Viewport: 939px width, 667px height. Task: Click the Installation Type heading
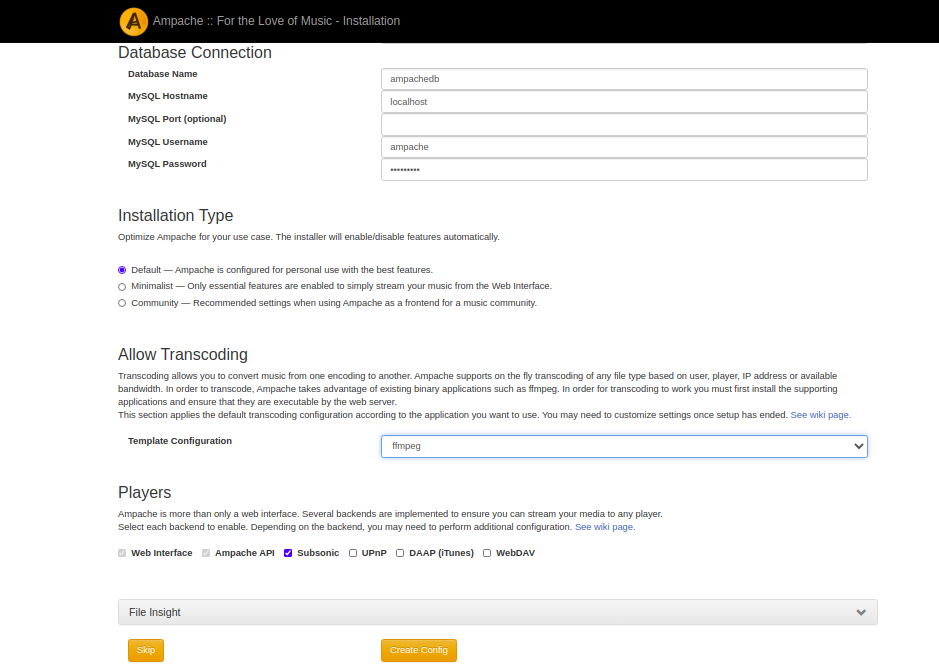coord(175,216)
